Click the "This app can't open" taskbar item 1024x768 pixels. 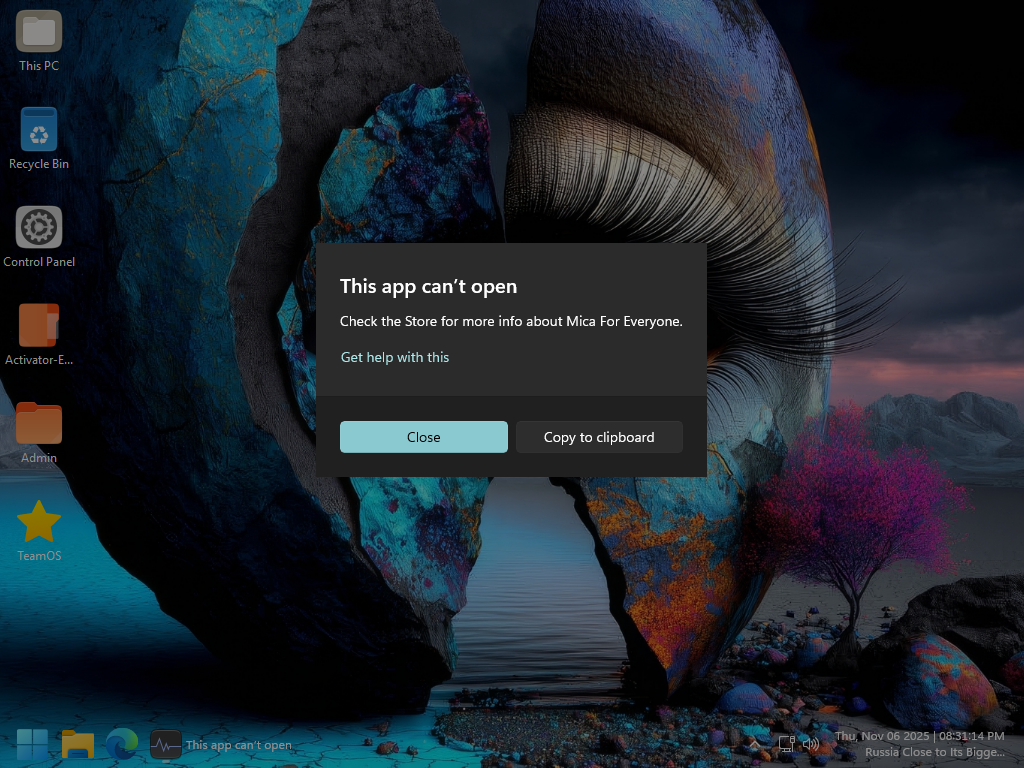(x=221, y=745)
